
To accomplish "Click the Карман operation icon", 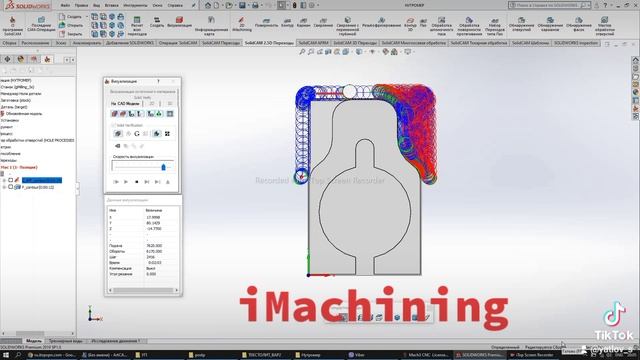I will [x=303, y=22].
